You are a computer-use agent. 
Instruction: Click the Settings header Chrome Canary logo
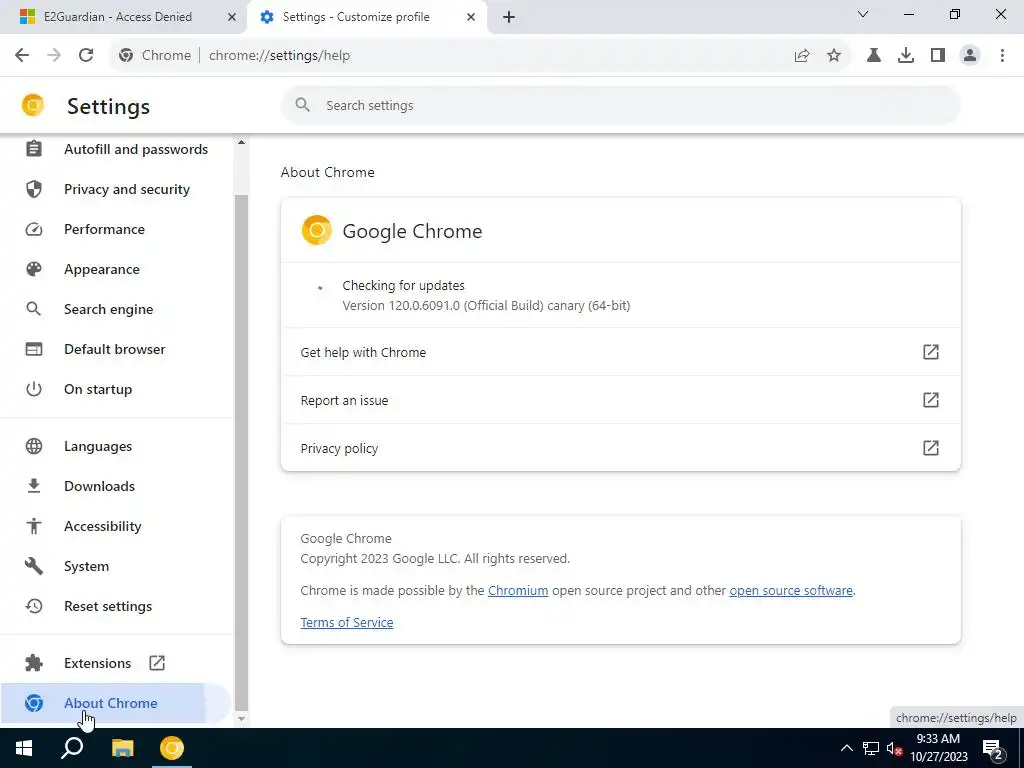(33, 105)
